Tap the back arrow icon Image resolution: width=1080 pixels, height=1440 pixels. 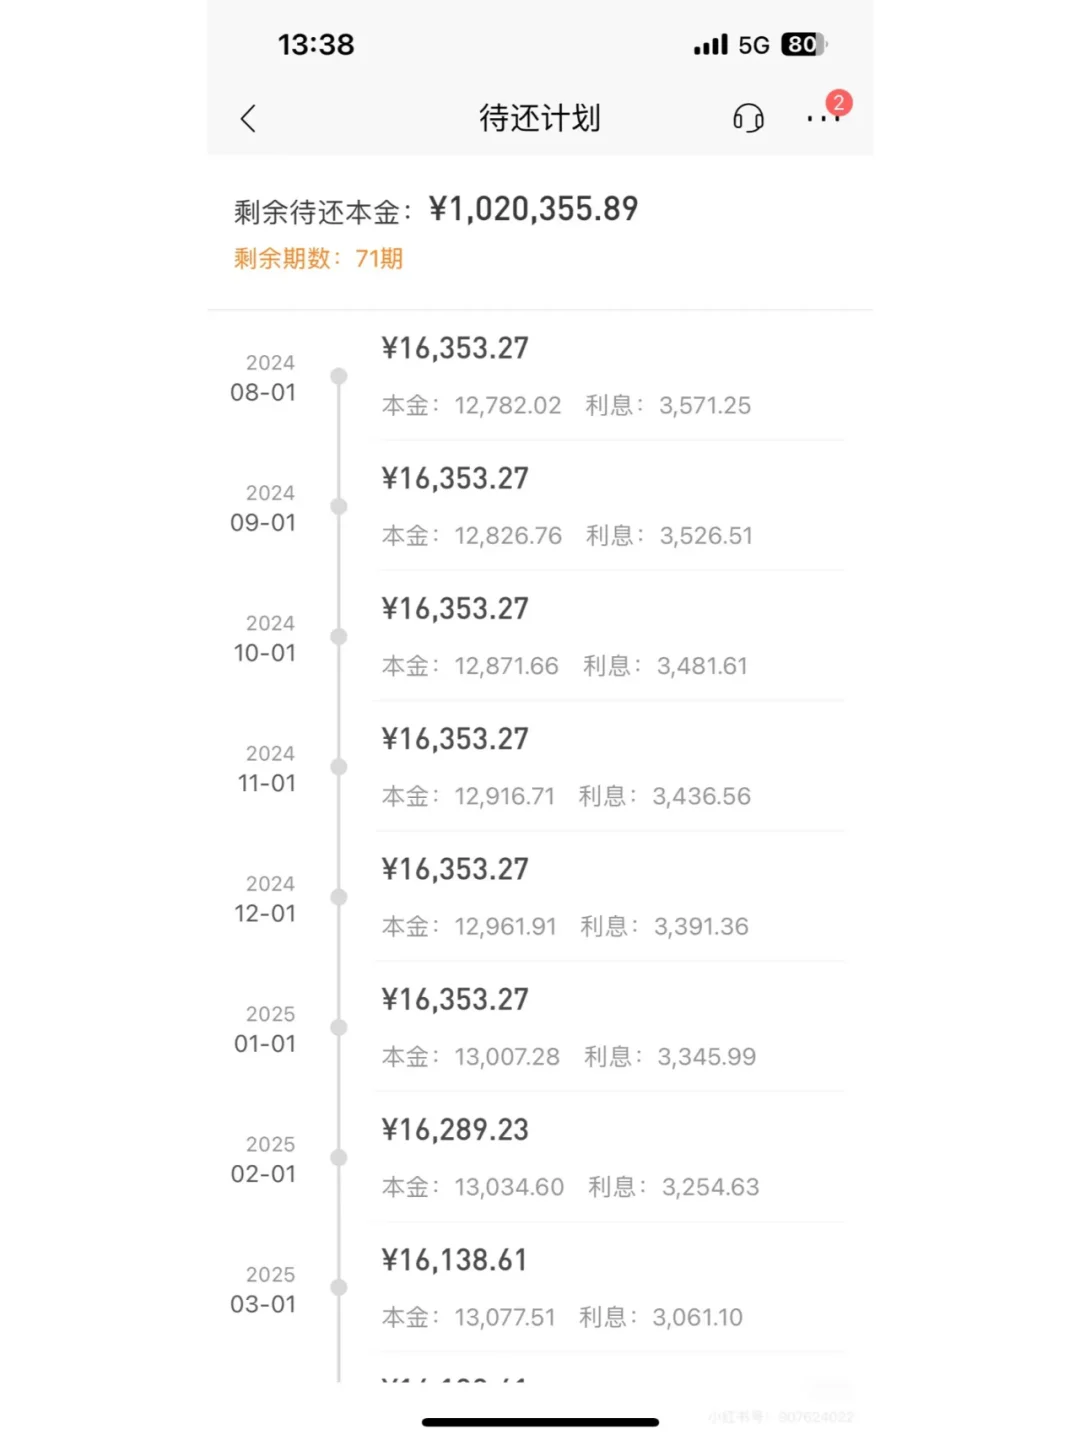pyautogui.click(x=248, y=119)
